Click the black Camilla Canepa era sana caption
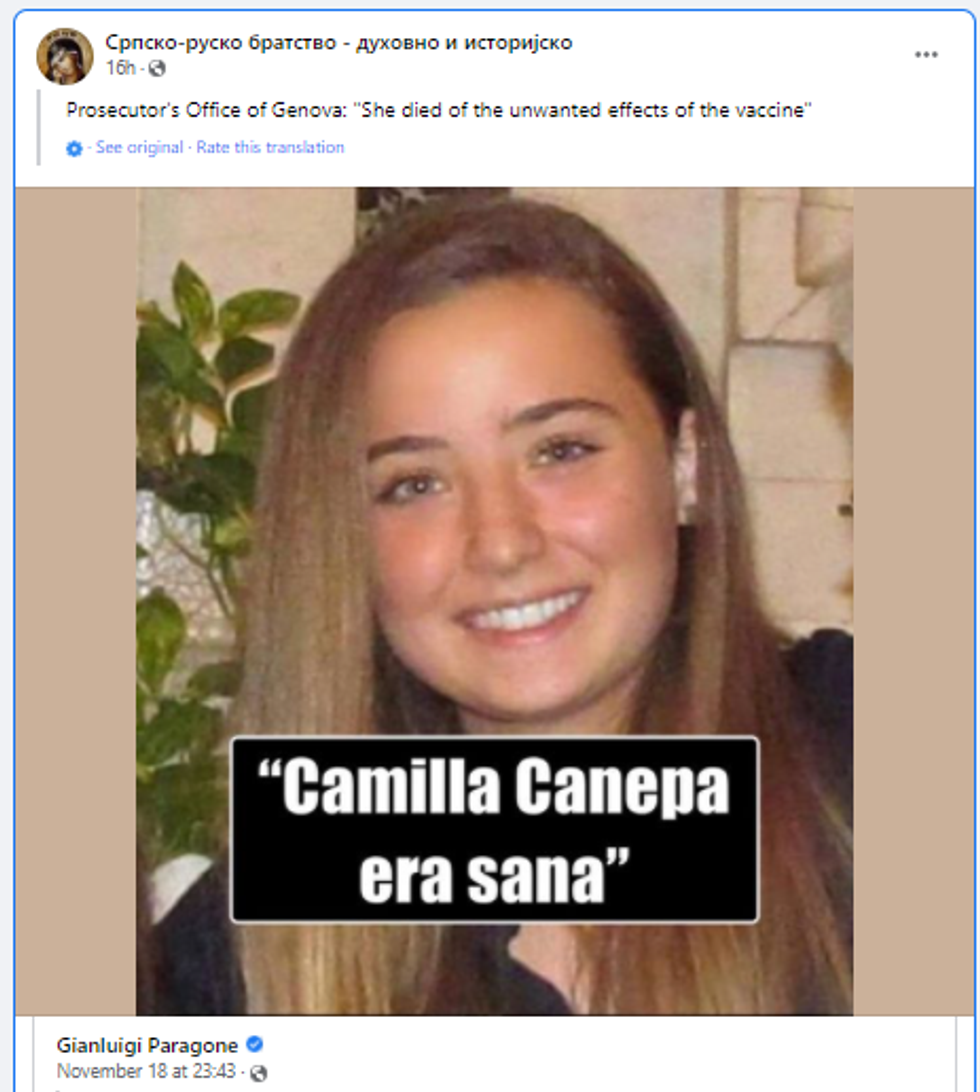Screen dimensions: 980x1092 click(x=495, y=829)
